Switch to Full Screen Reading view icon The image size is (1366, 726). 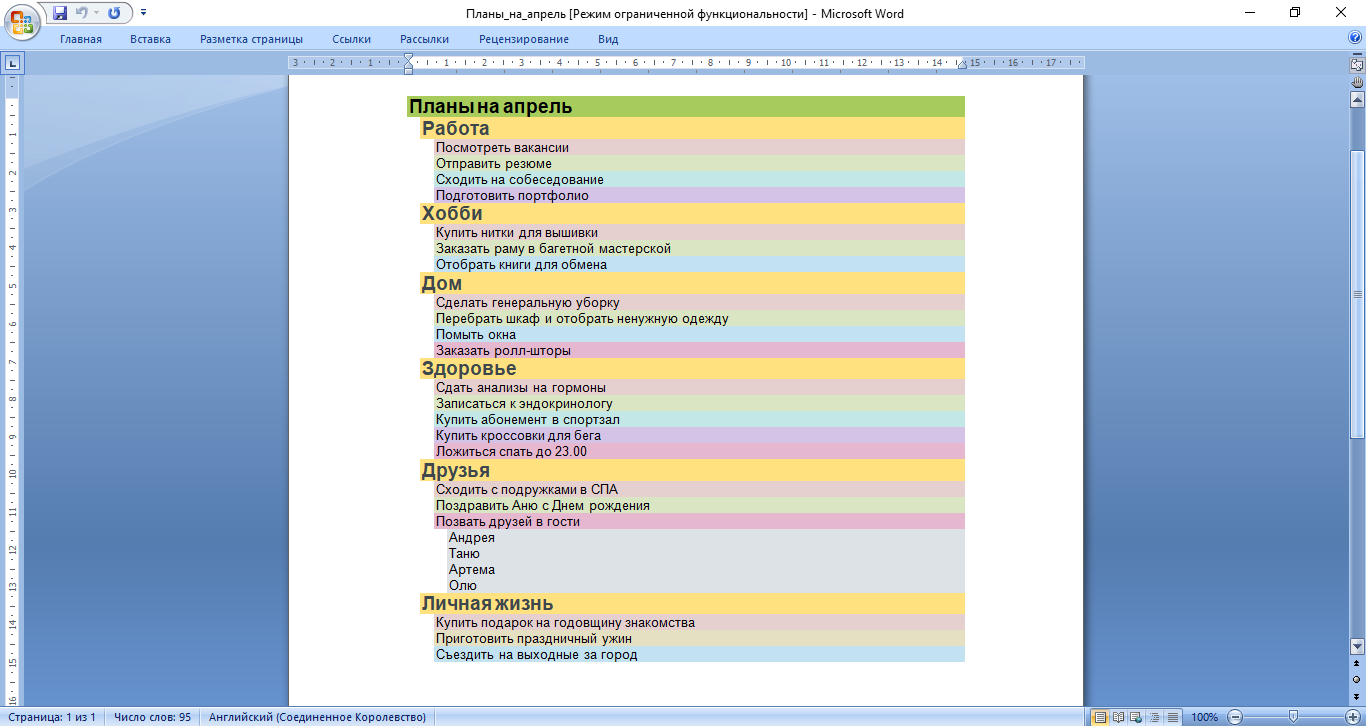(1117, 717)
